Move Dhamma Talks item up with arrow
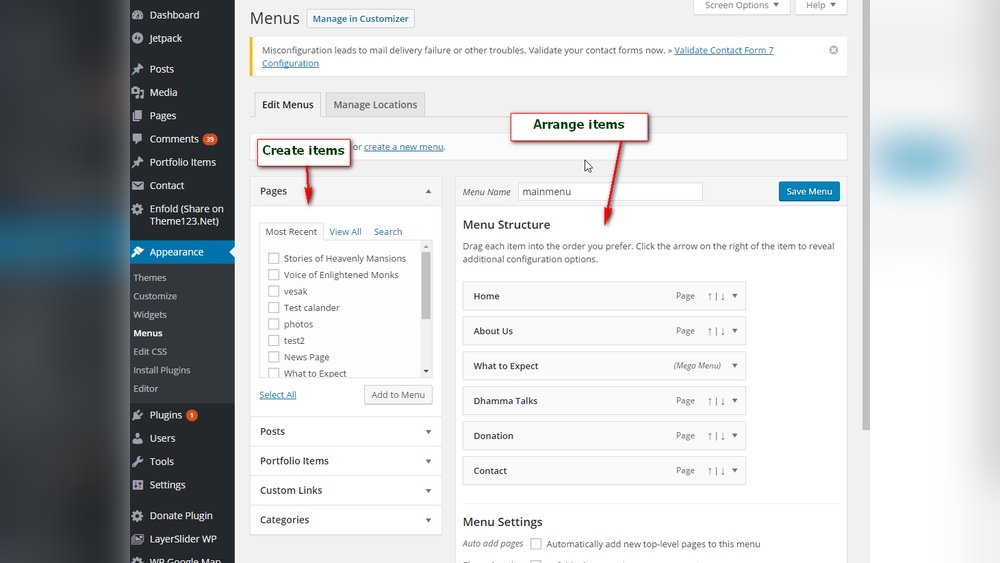This screenshot has height=563, width=1000. [710, 401]
